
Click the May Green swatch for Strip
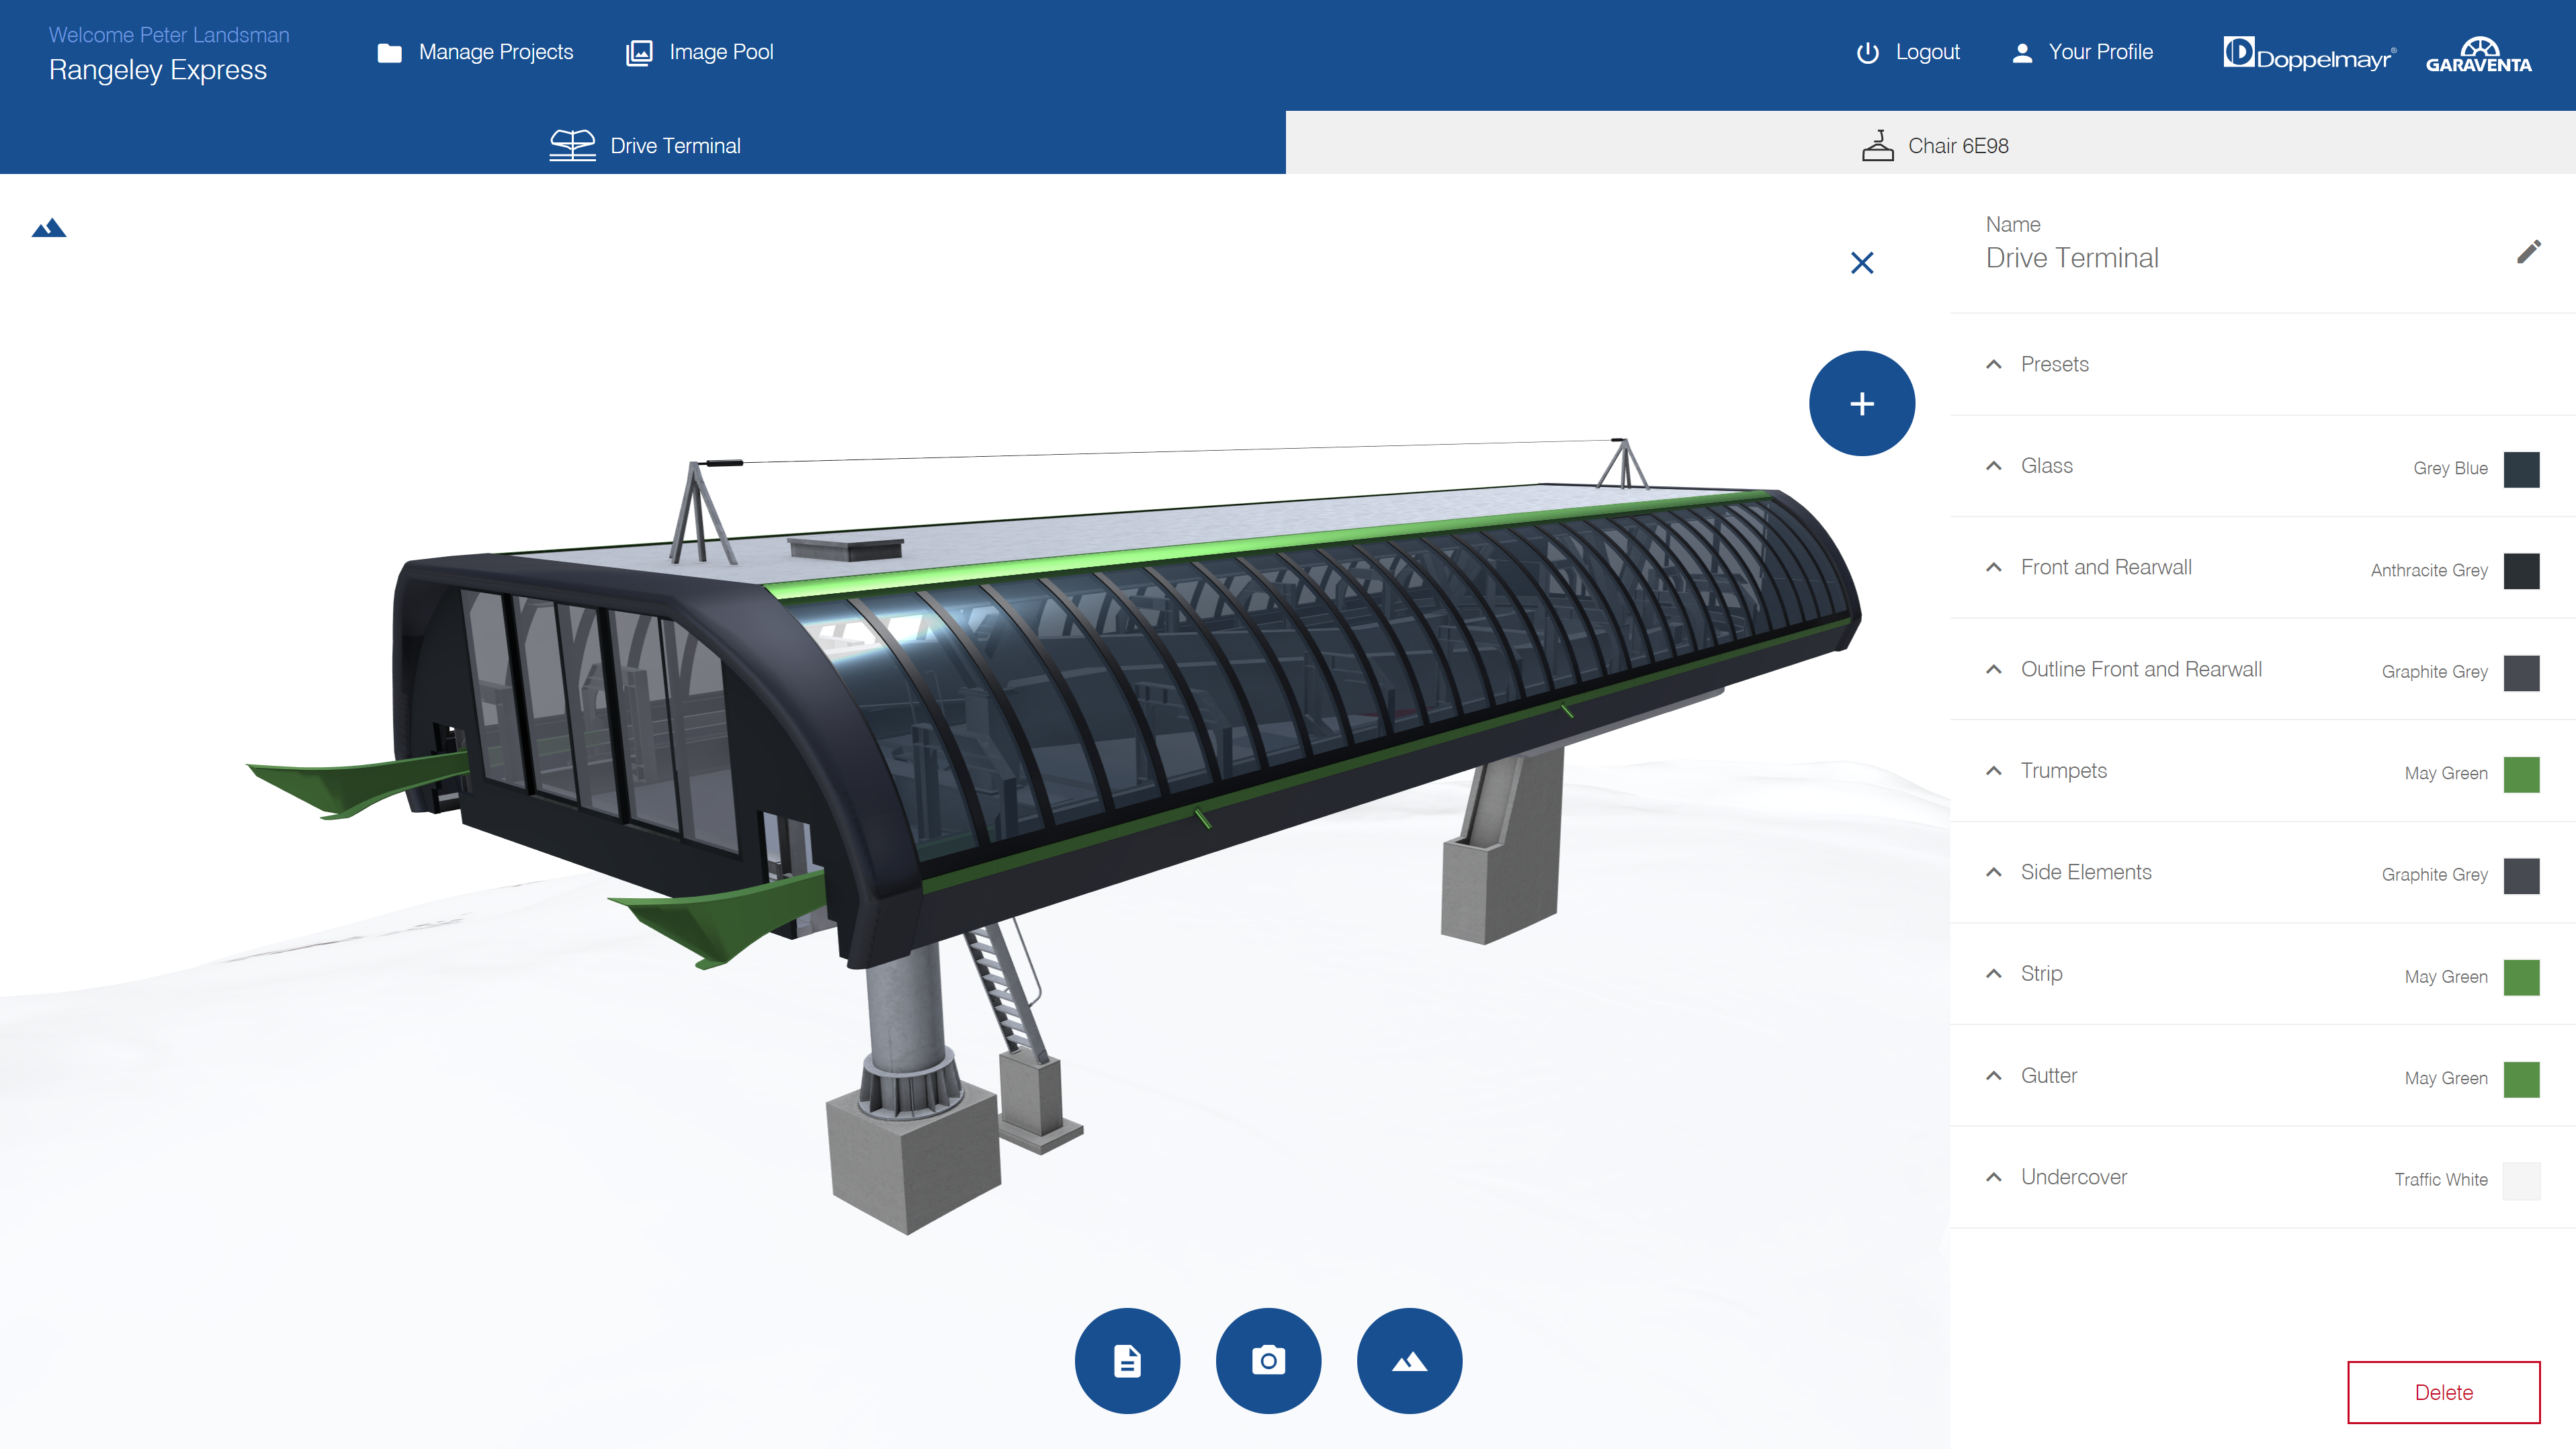pos(2521,977)
